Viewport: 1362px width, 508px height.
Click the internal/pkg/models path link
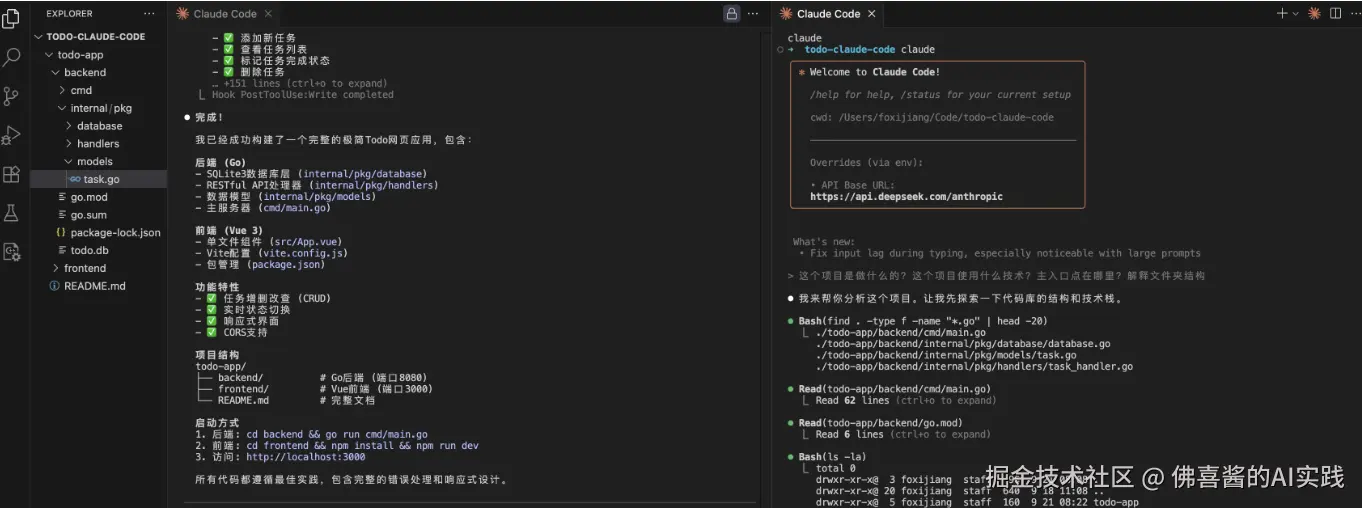pos(317,197)
